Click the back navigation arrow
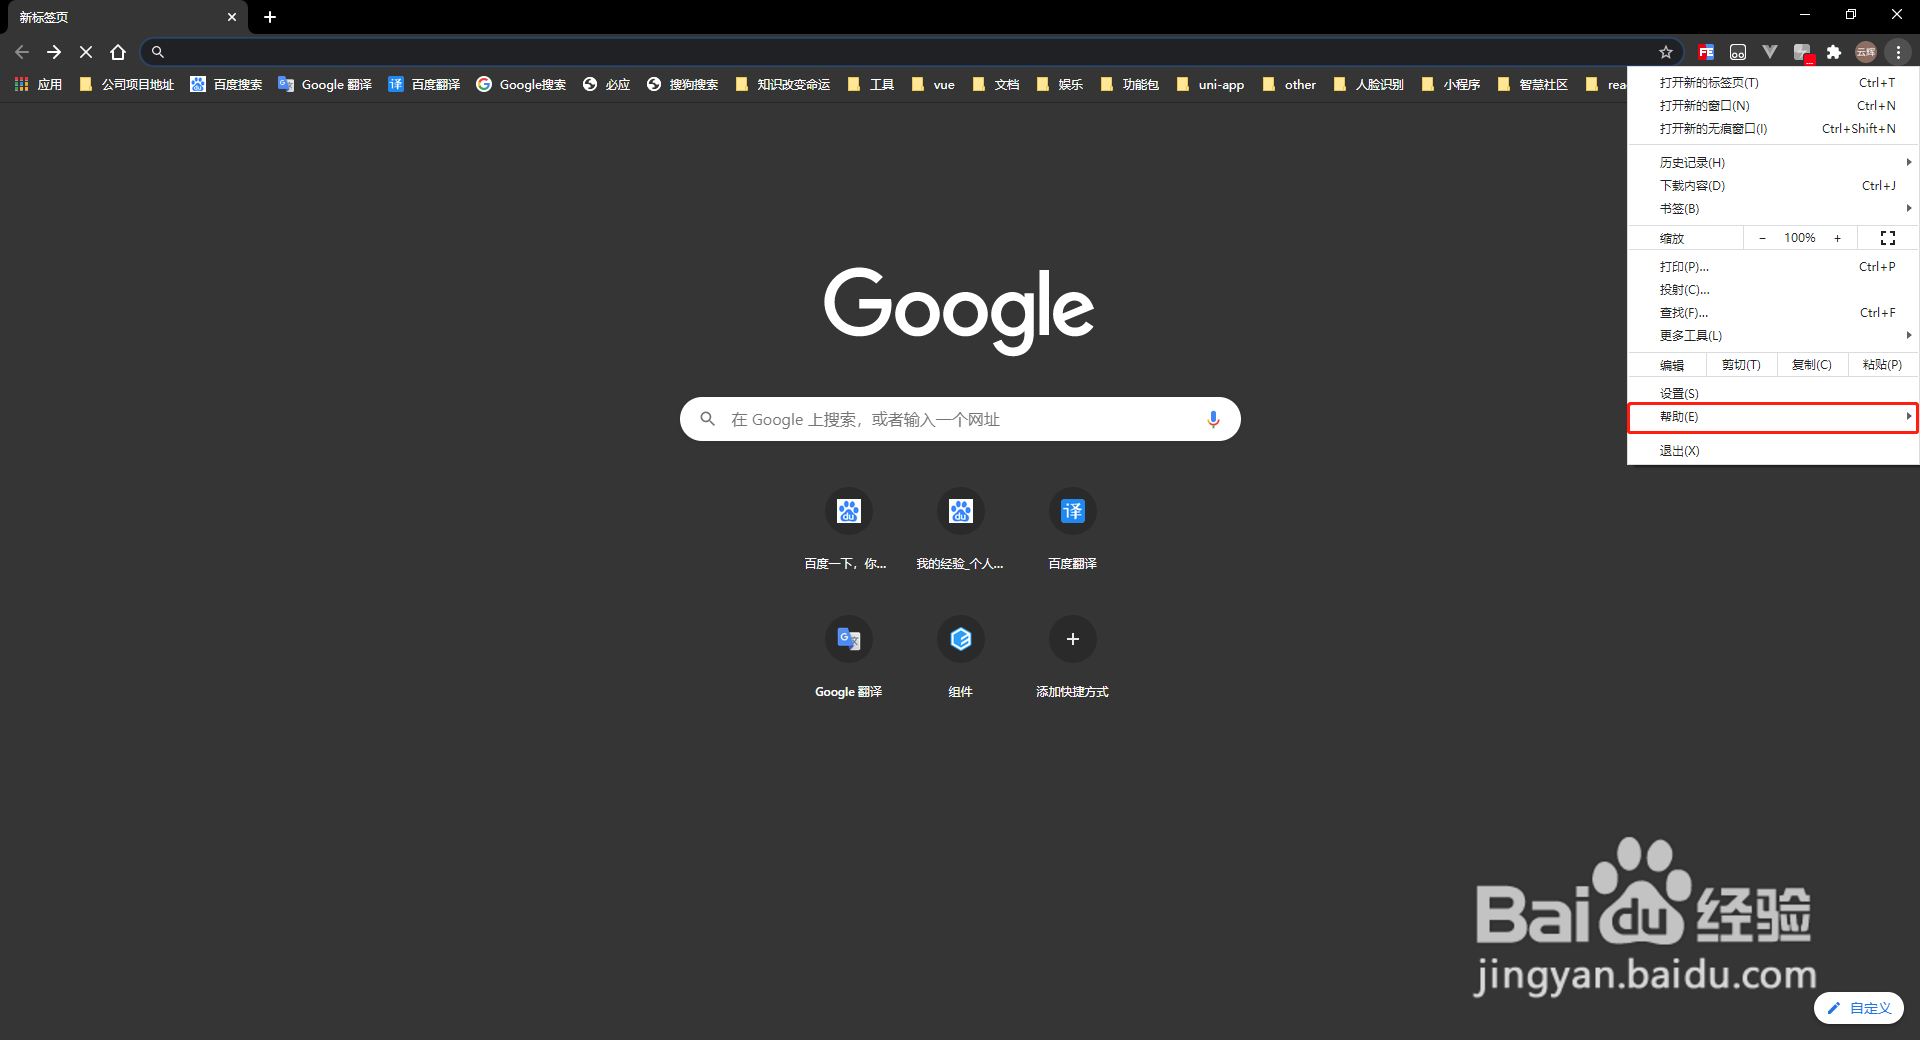This screenshot has width=1920, height=1040. 22,52
